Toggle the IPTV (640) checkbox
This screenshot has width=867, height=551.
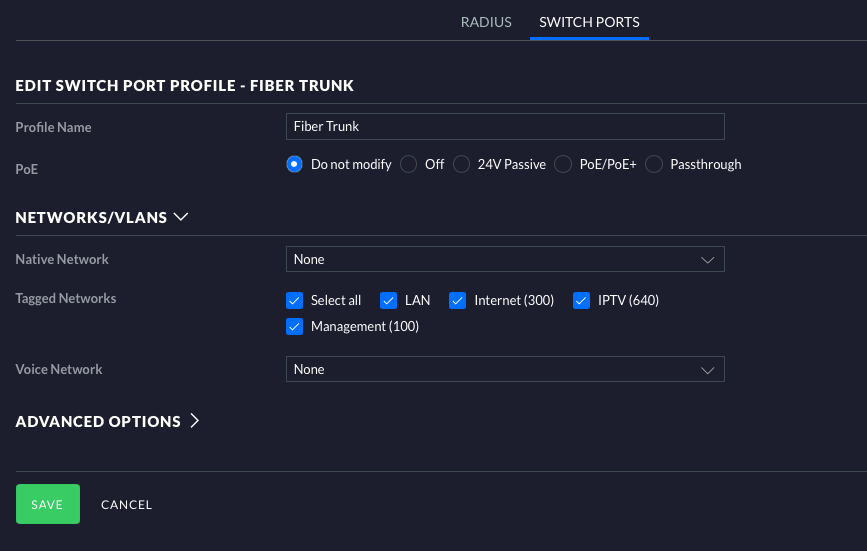coord(581,300)
